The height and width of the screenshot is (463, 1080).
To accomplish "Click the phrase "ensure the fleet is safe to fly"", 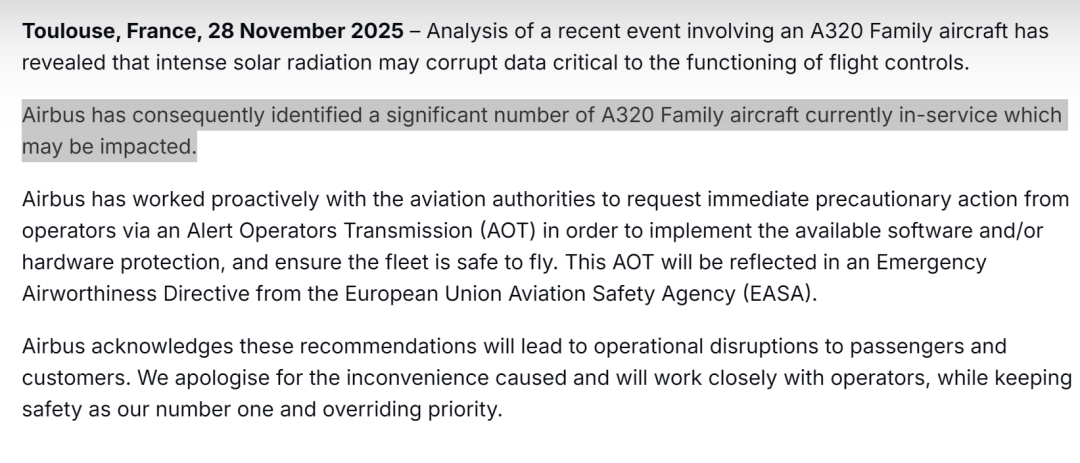I will click(x=452, y=262).
